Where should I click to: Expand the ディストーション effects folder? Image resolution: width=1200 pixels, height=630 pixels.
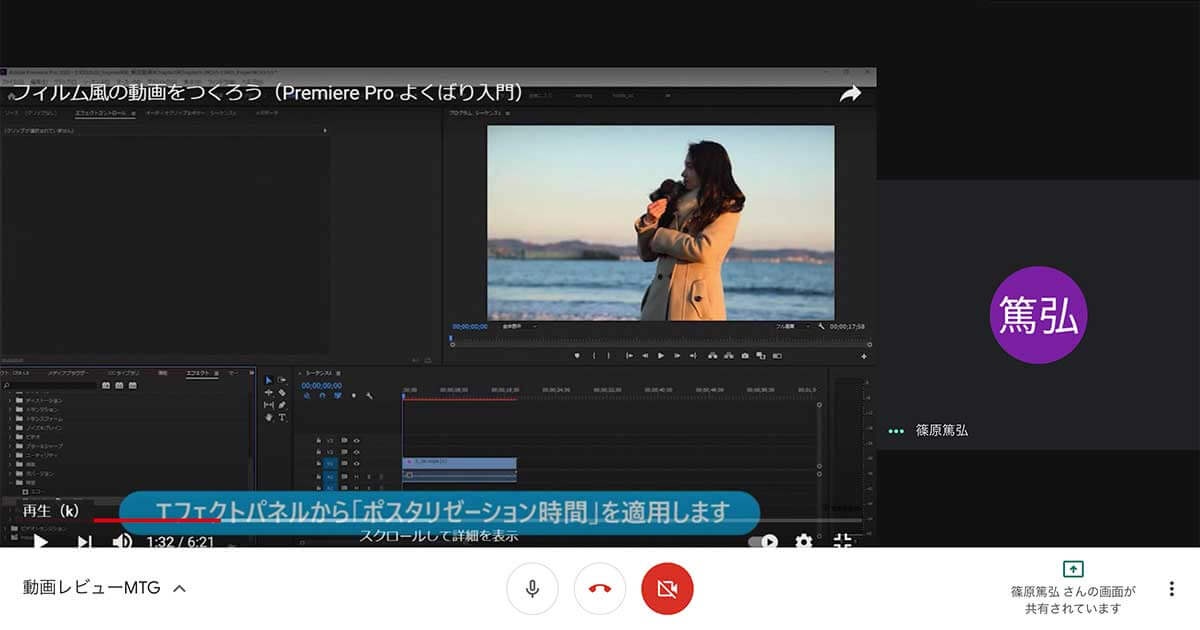9,400
